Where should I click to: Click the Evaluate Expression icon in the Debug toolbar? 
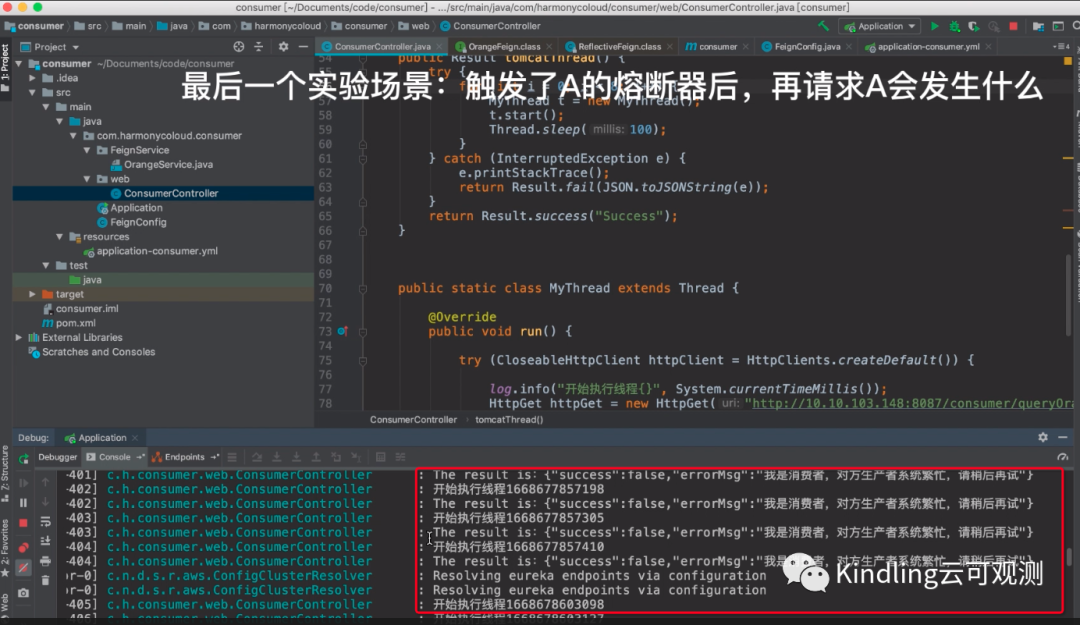380,457
